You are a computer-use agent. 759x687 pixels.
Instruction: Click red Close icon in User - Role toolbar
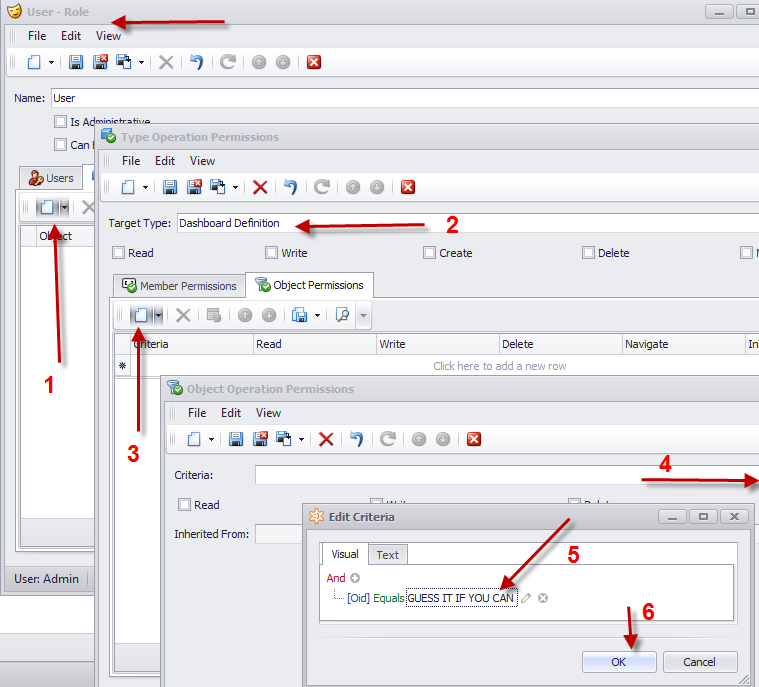click(x=314, y=62)
